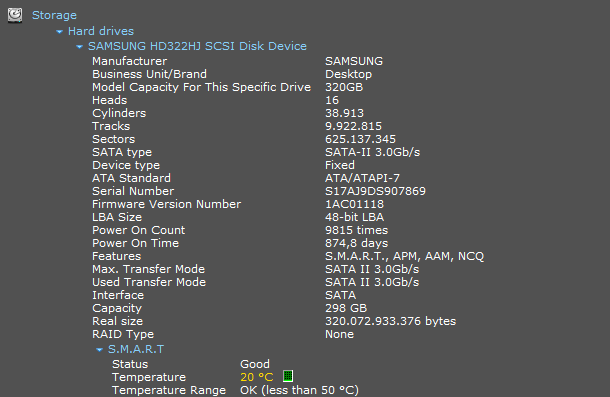This screenshot has height=397, width=610.
Task: Select the Tracks label
Action: [111, 126]
